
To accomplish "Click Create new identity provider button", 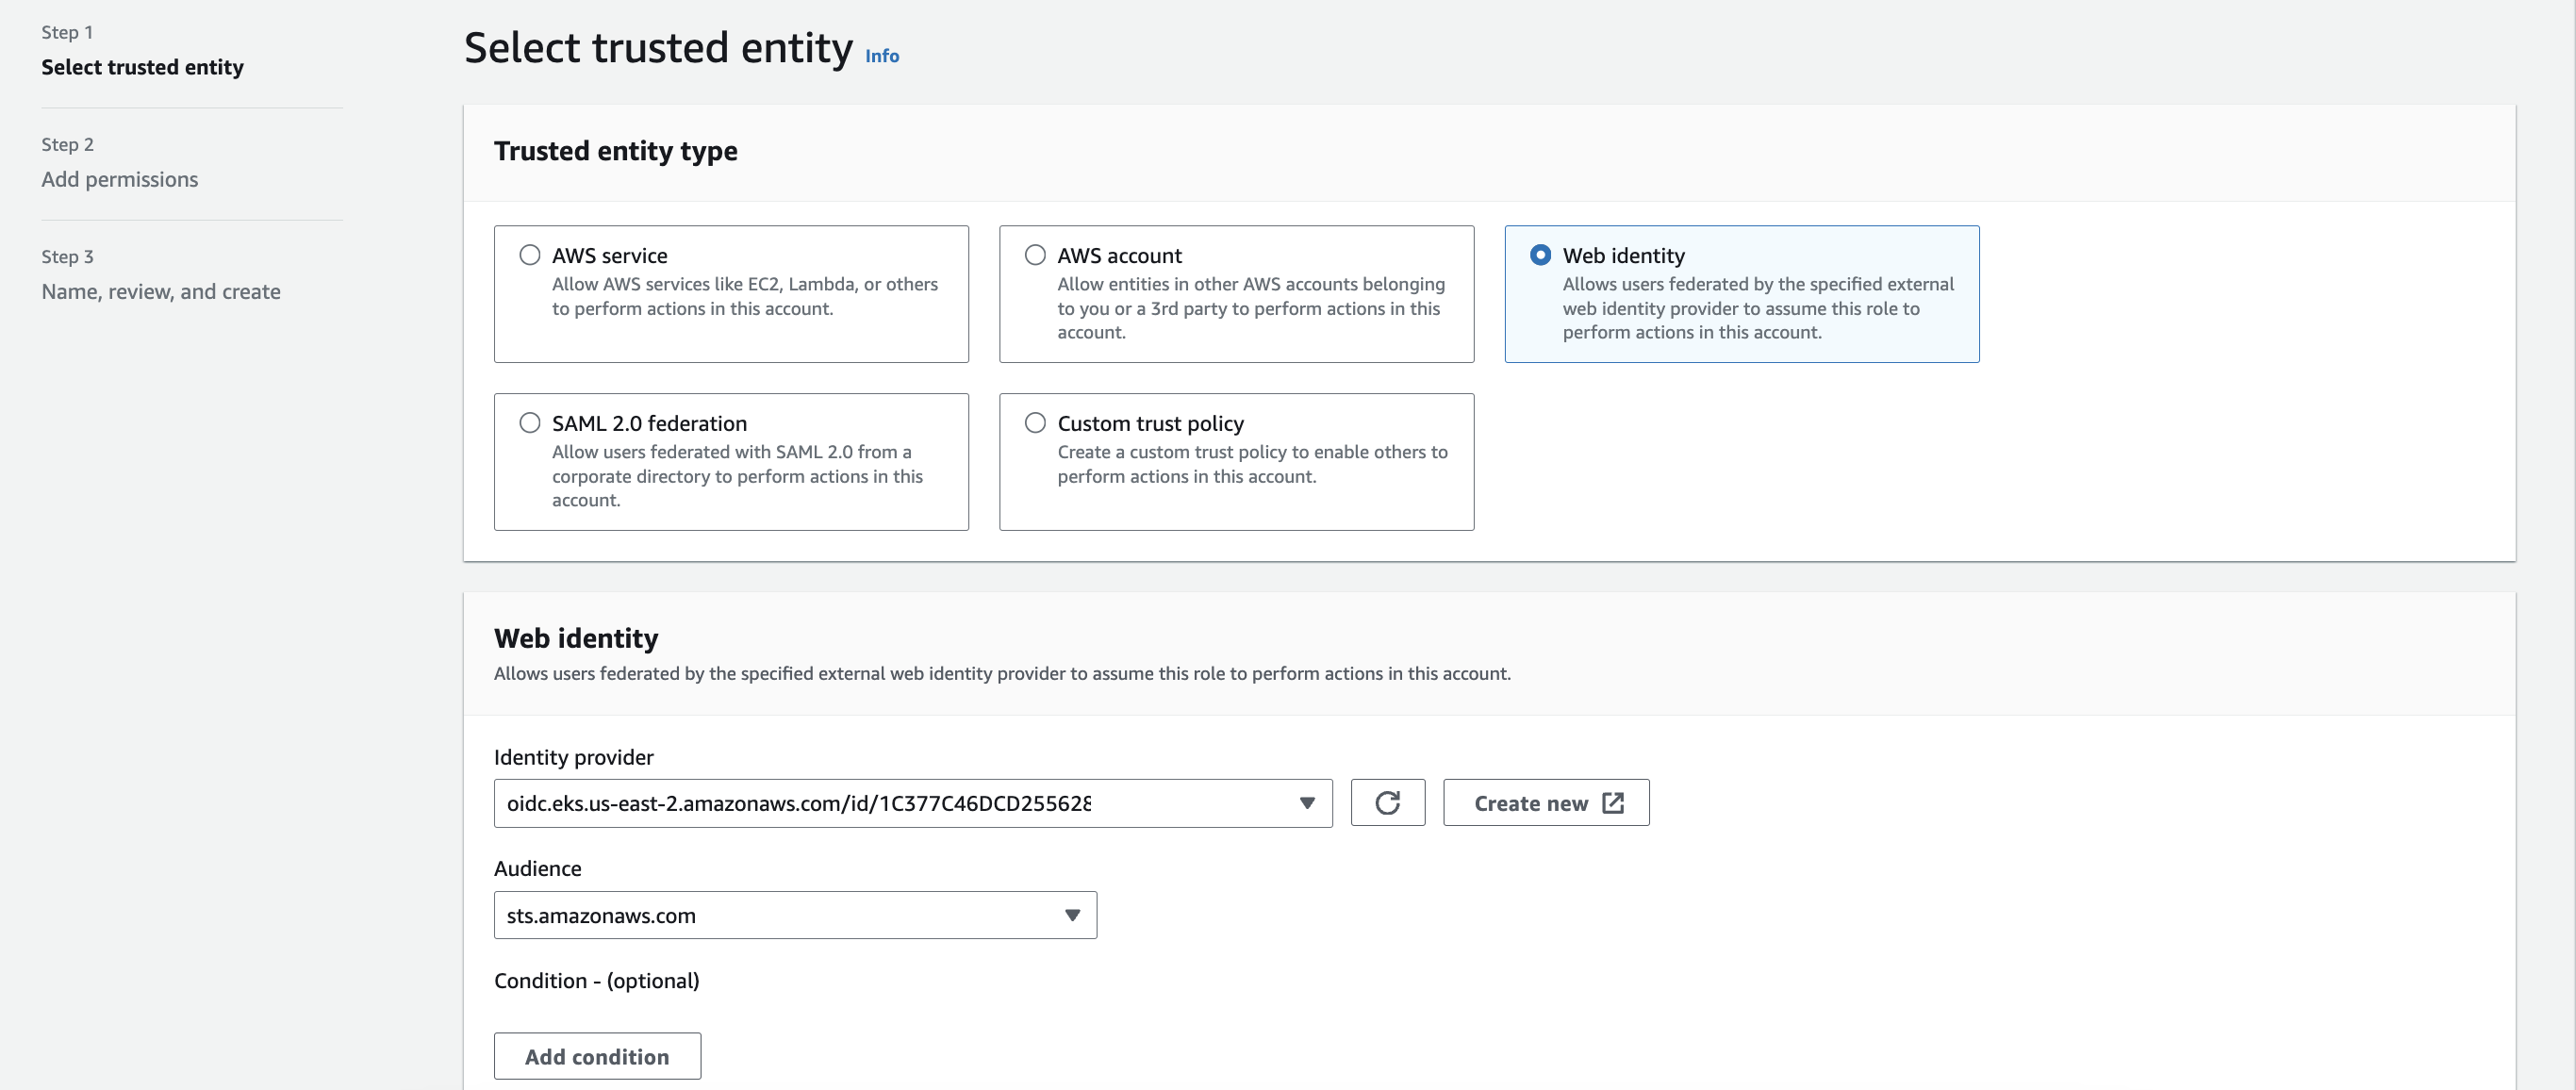I will coord(1546,803).
